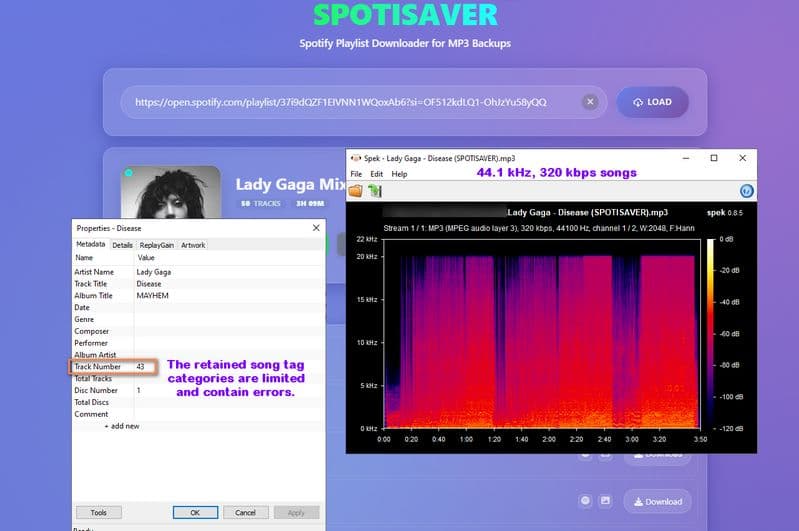Open the Help menu in Spek
Screen dimensions: 799x531
pyautogui.click(x=400, y=174)
